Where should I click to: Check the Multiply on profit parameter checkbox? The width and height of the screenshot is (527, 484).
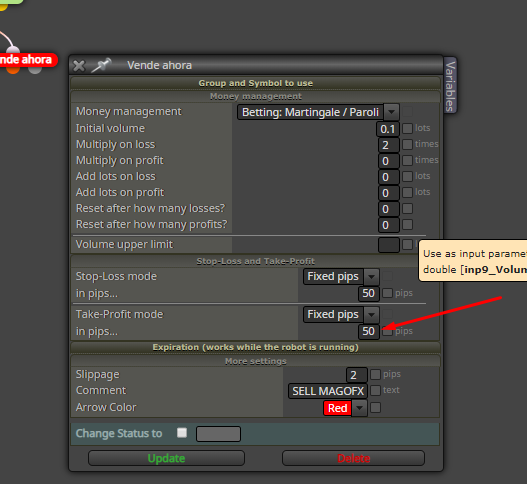tap(407, 160)
